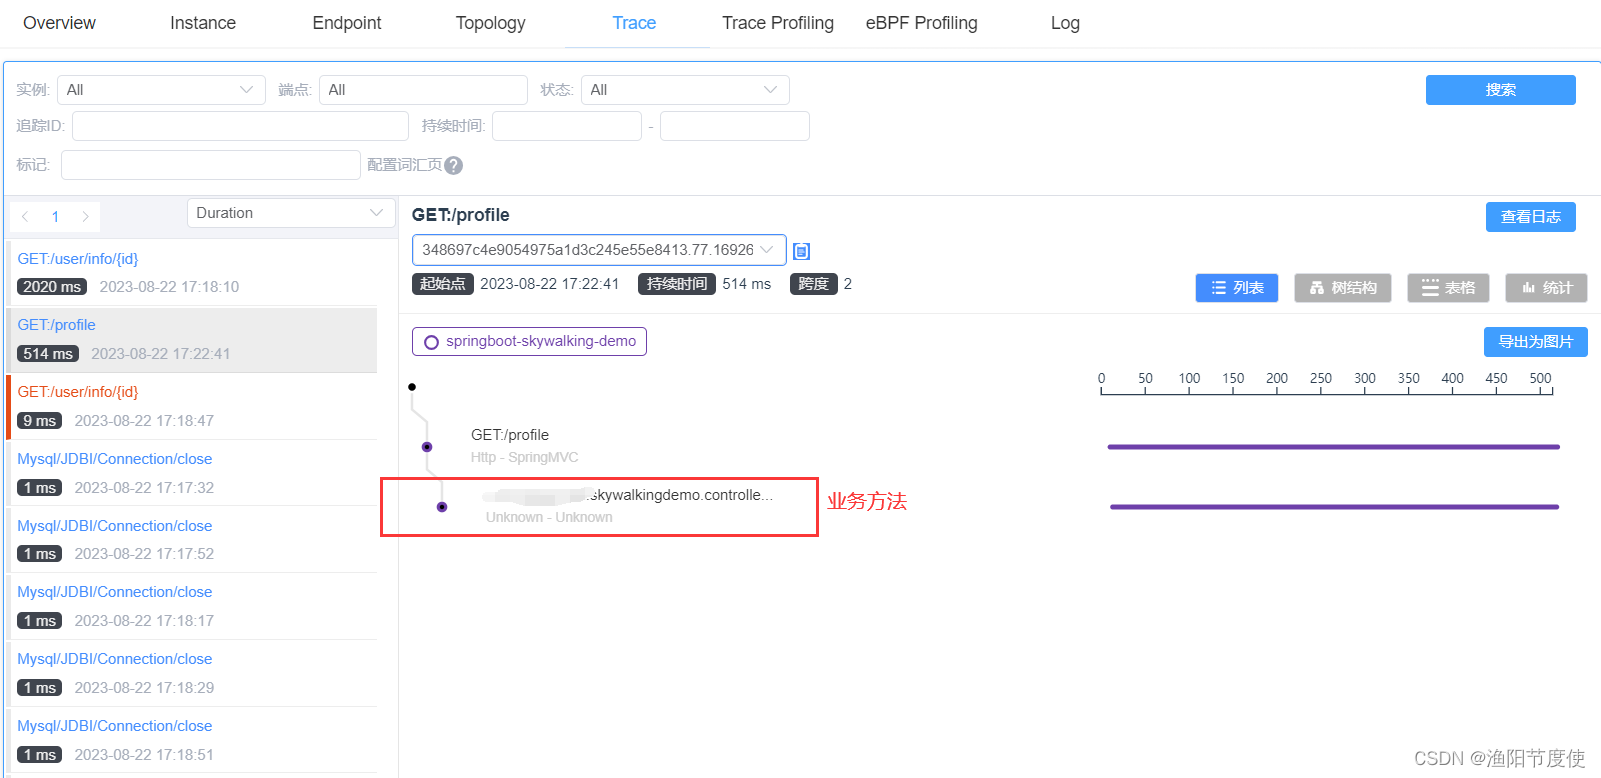Switch to the Topology tab
Viewport: 1601px width, 778px height.
click(x=490, y=23)
